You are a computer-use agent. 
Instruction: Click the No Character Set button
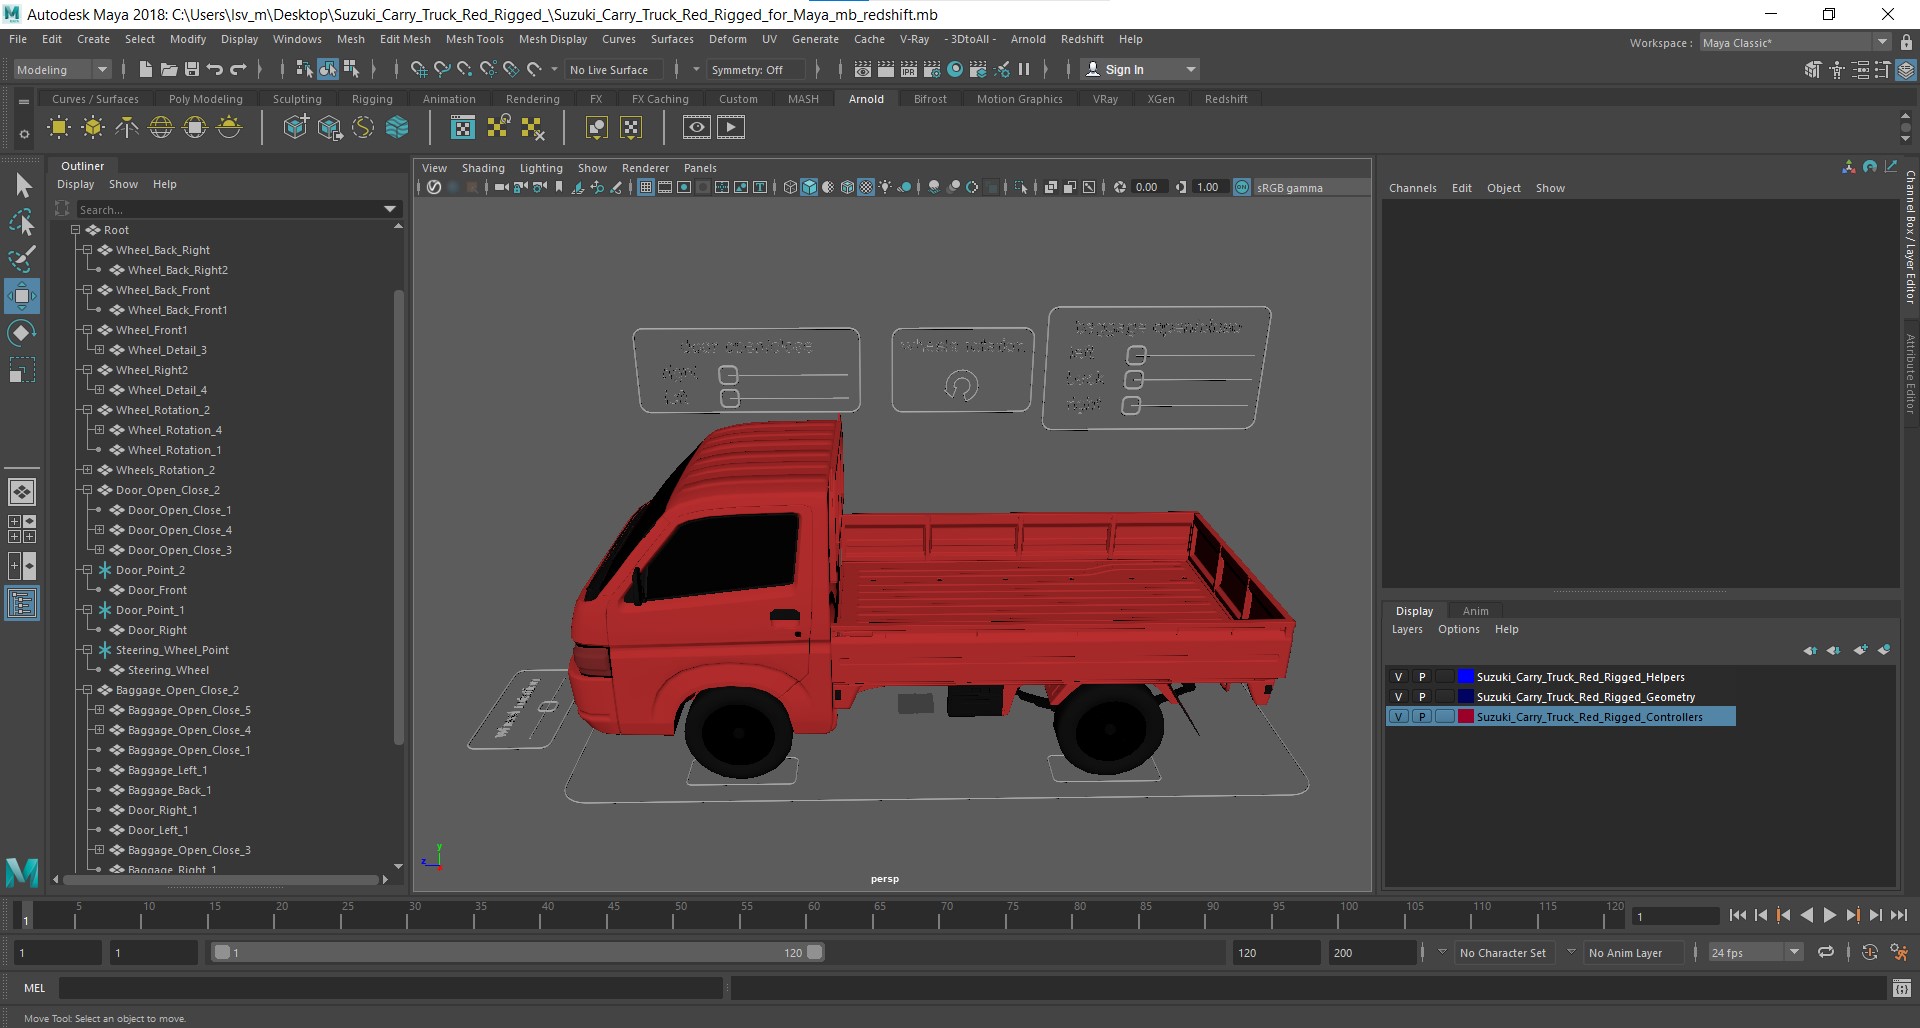pyautogui.click(x=1502, y=953)
